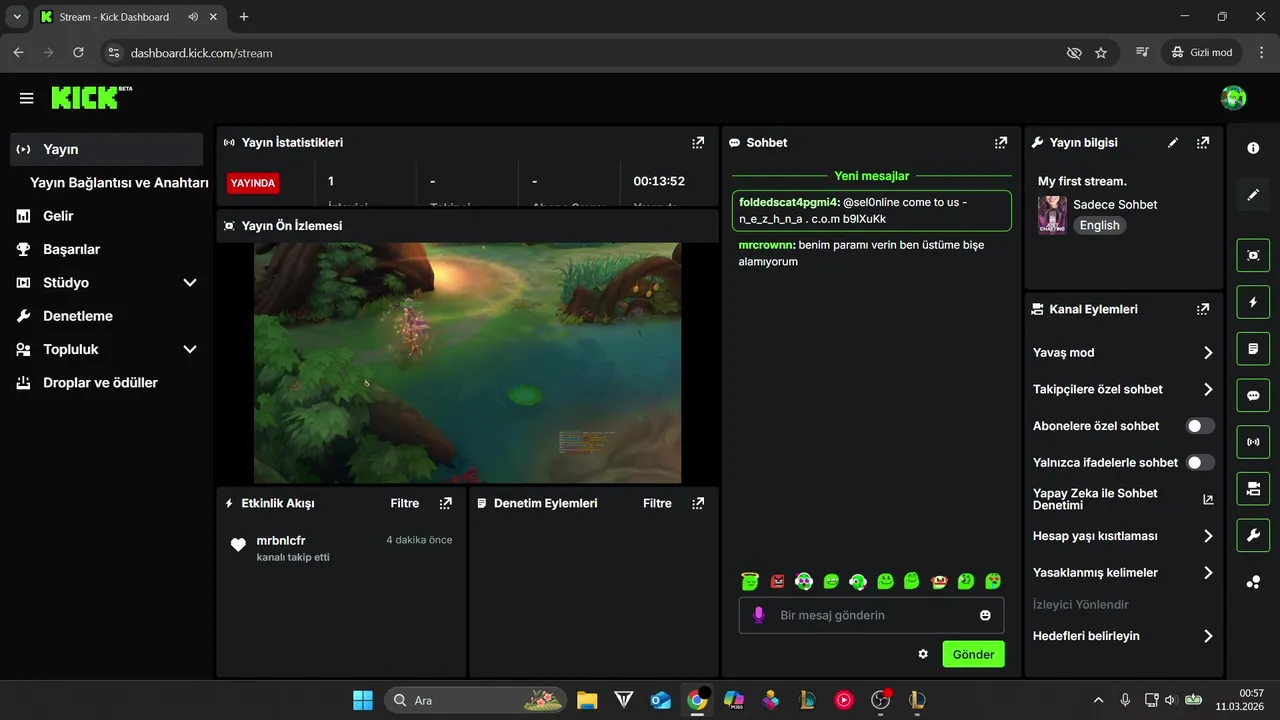Viewport: 1280px width, 720px height.
Task: Open Yavaş mod settings chevron
Action: 1208,353
